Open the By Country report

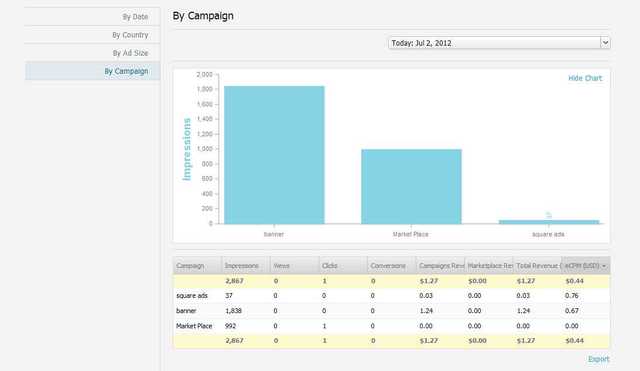130,35
